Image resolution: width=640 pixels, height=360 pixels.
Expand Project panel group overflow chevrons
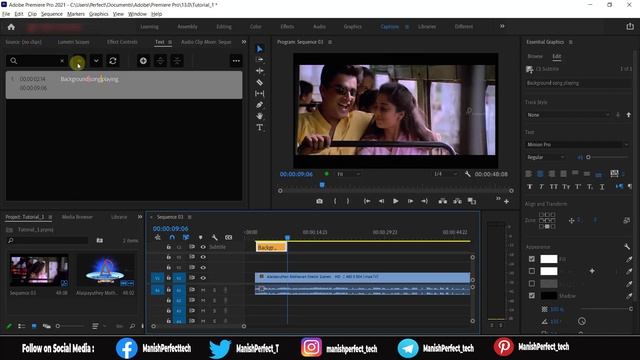(x=140, y=217)
